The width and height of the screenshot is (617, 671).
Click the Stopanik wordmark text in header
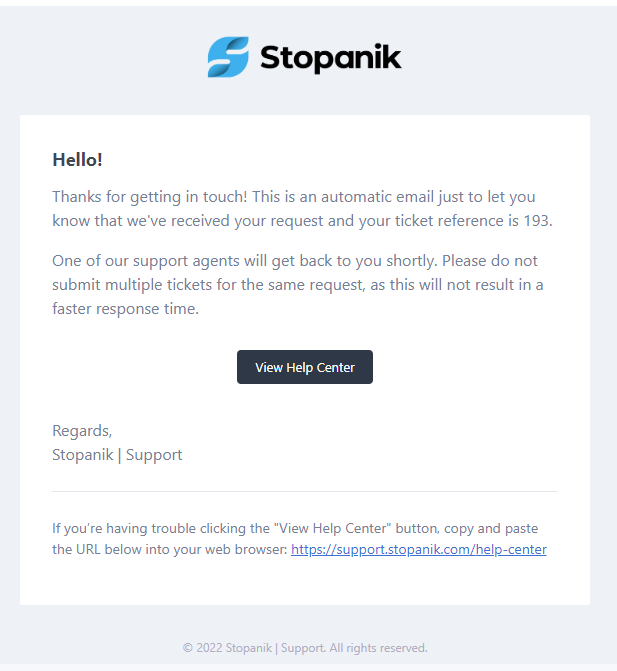coord(331,58)
